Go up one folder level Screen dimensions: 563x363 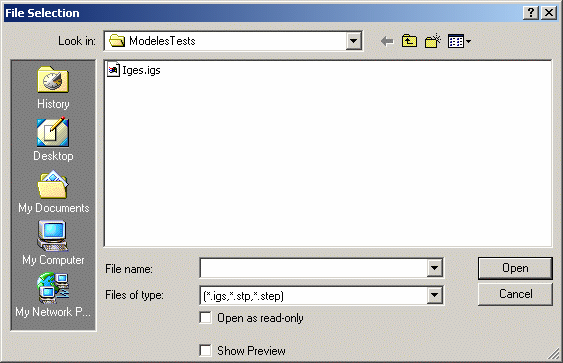tap(409, 41)
